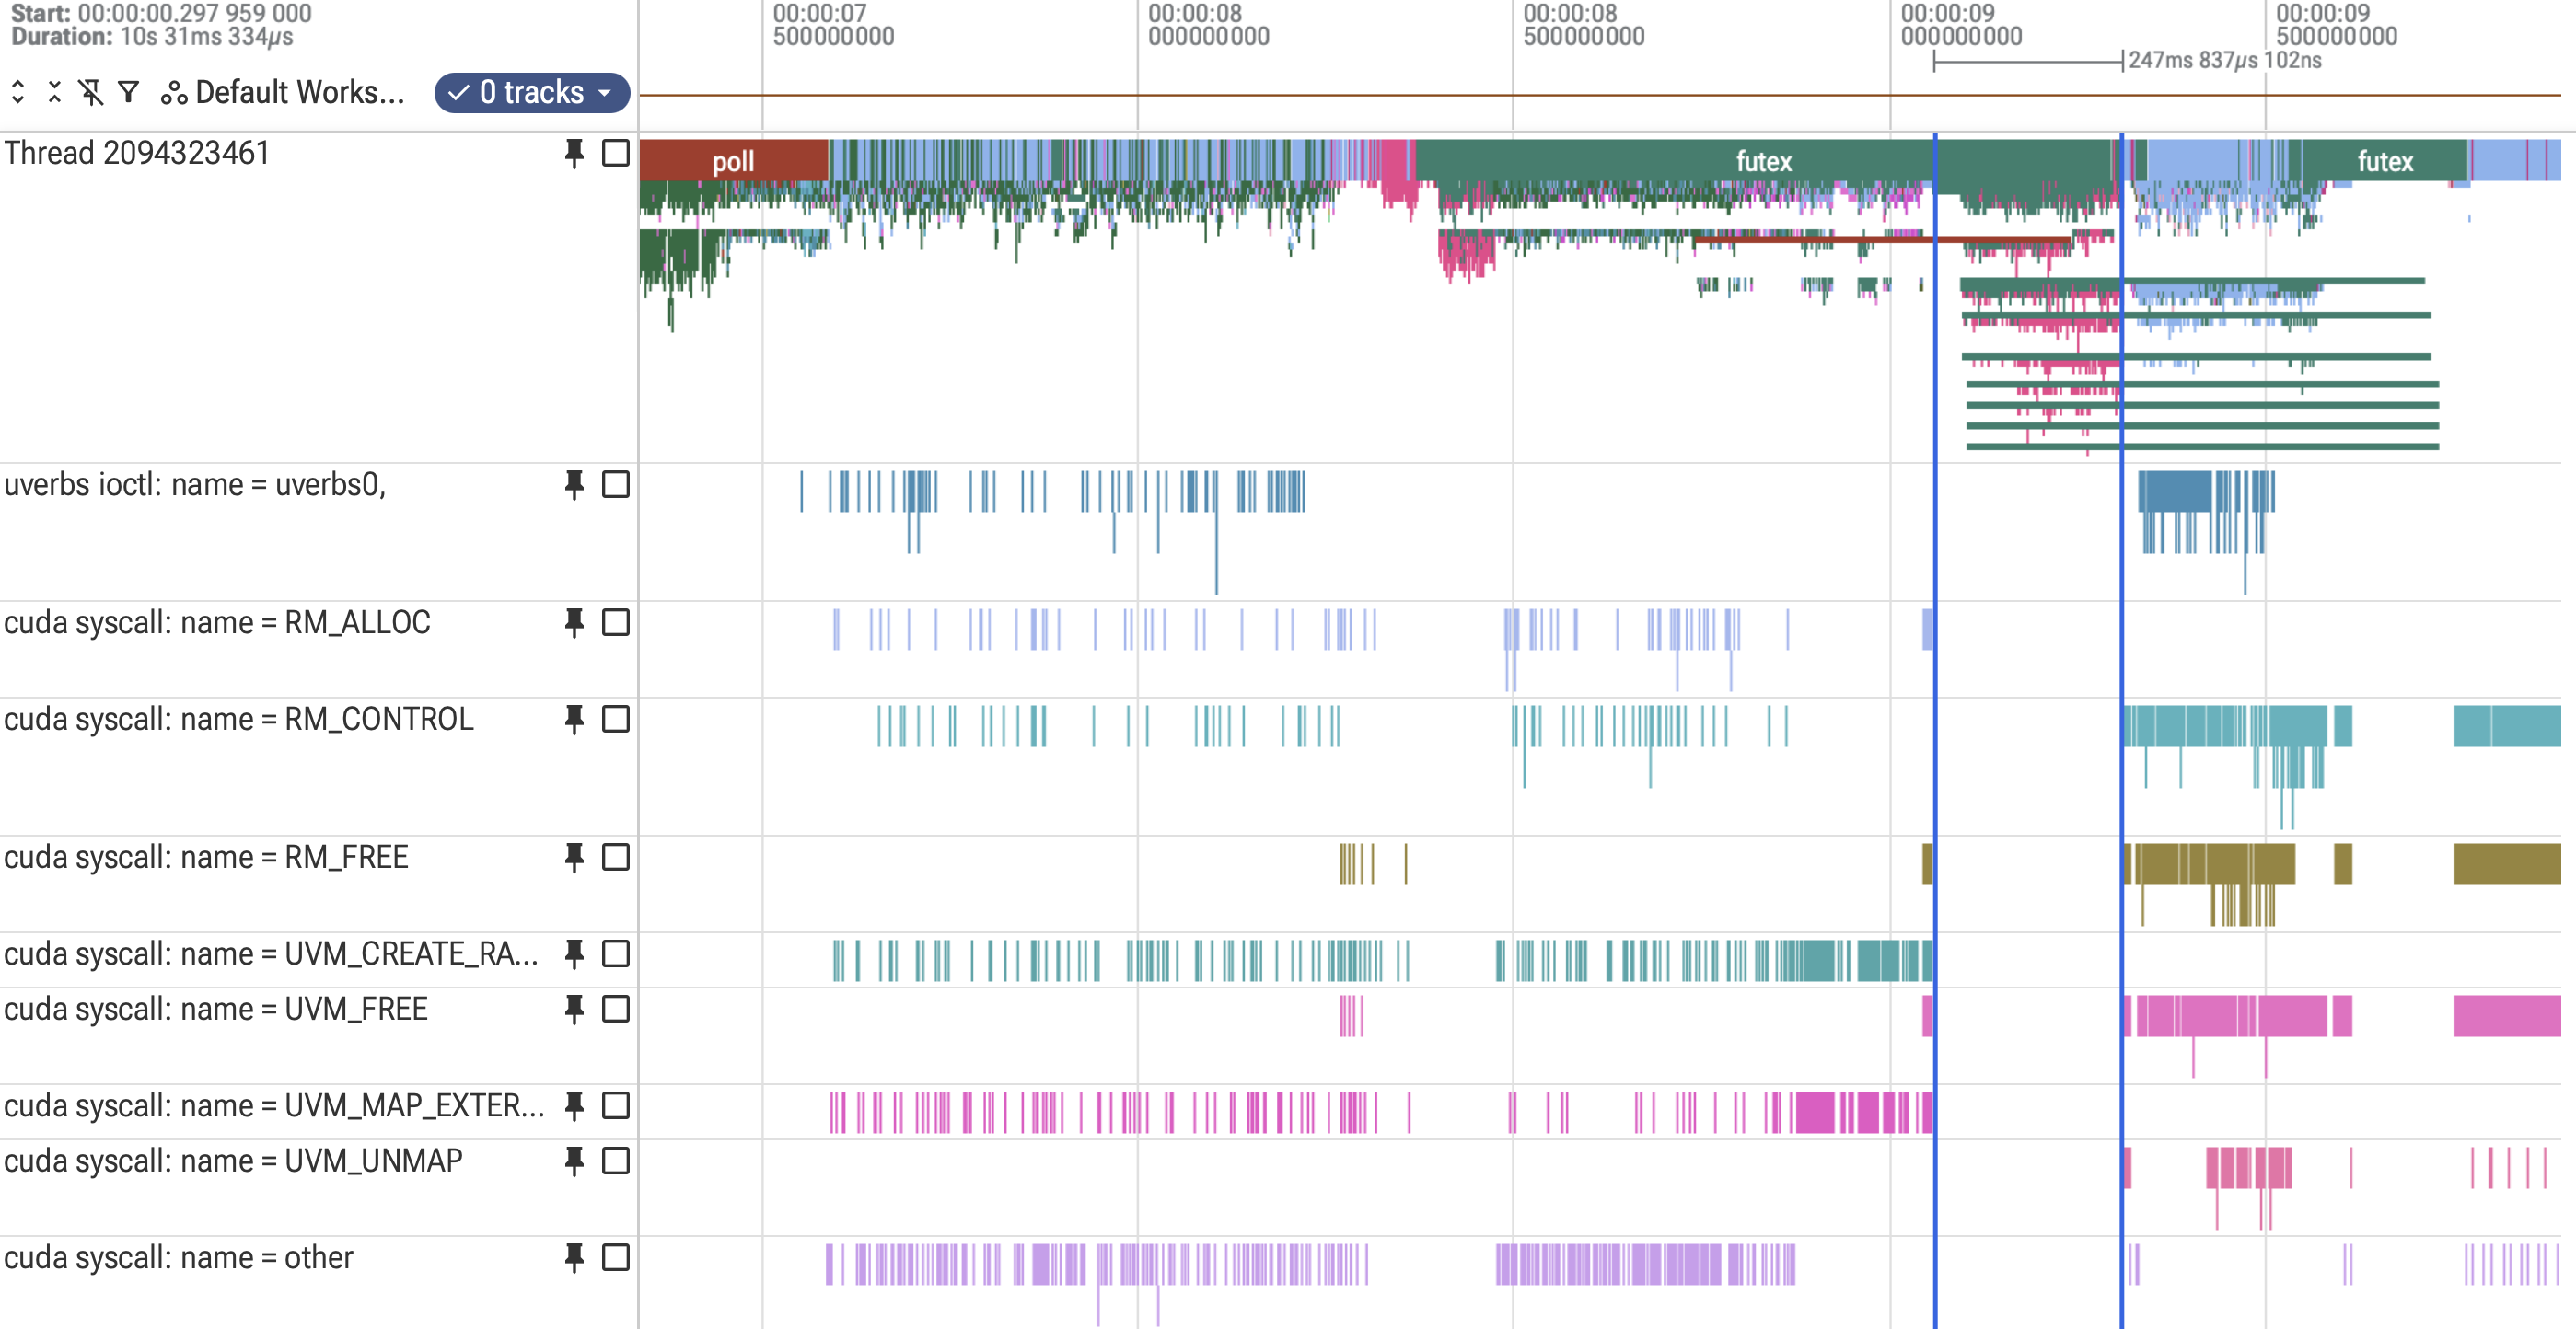Screen dimensions: 2576x1329
Task: Click the unpin all tracks icon
Action: (91, 92)
